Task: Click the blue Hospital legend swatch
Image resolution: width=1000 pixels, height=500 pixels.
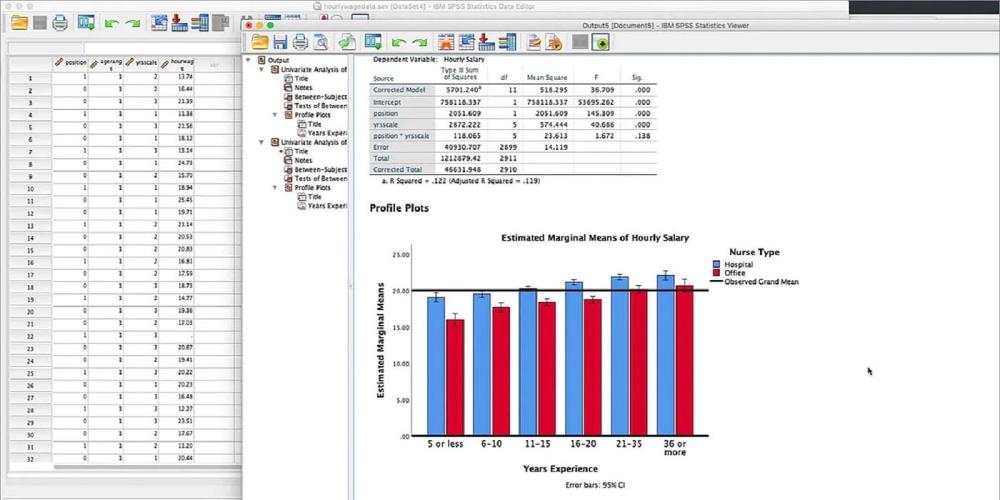Action: [x=717, y=264]
